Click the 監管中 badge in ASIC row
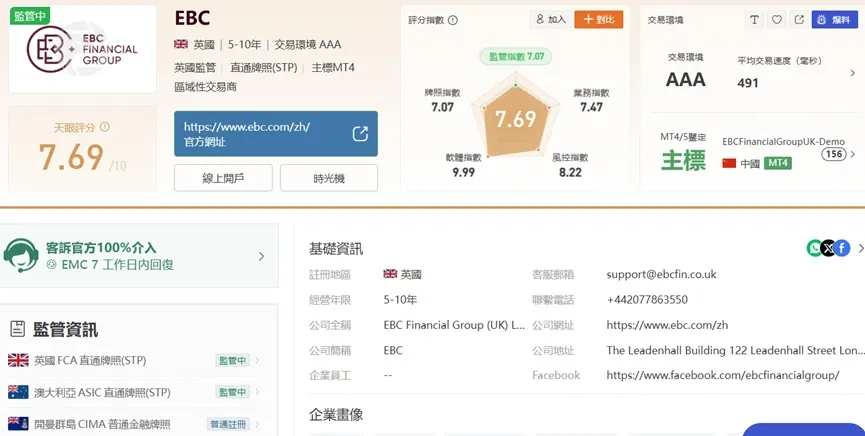This screenshot has width=865, height=436. coord(232,392)
